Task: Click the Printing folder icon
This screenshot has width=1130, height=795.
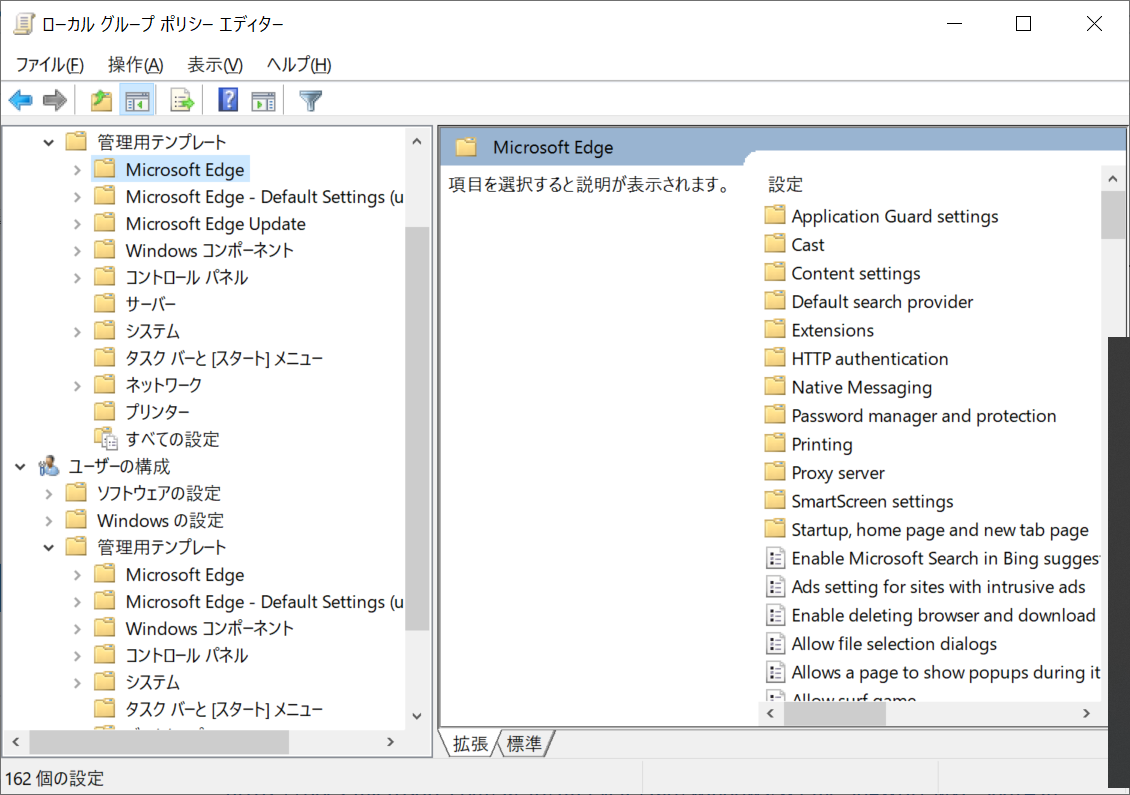Action: click(775, 444)
